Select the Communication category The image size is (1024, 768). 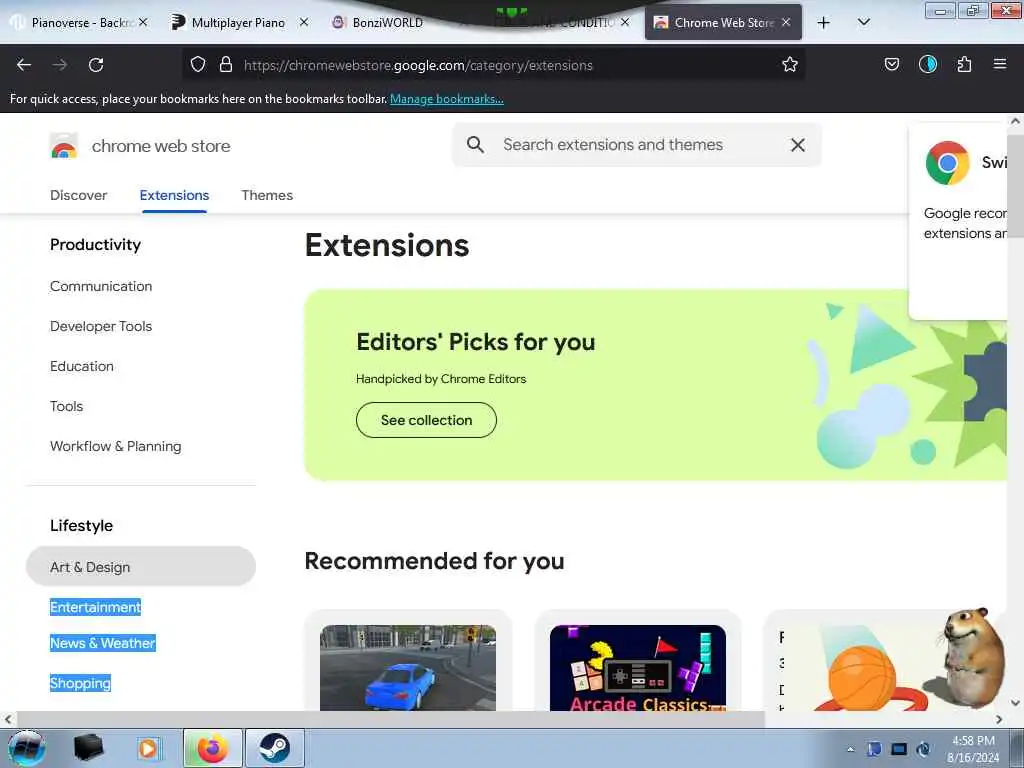pyautogui.click(x=101, y=286)
